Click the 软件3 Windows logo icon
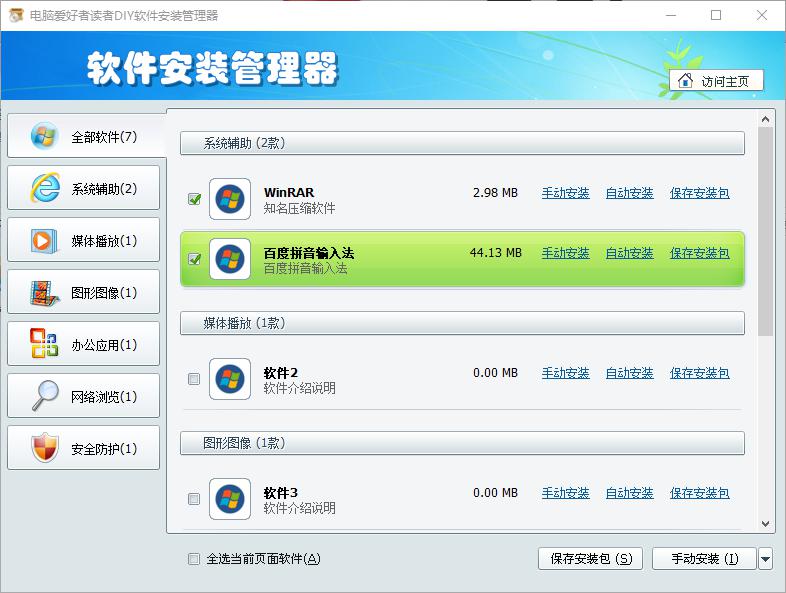786x593 pixels. [x=230, y=499]
